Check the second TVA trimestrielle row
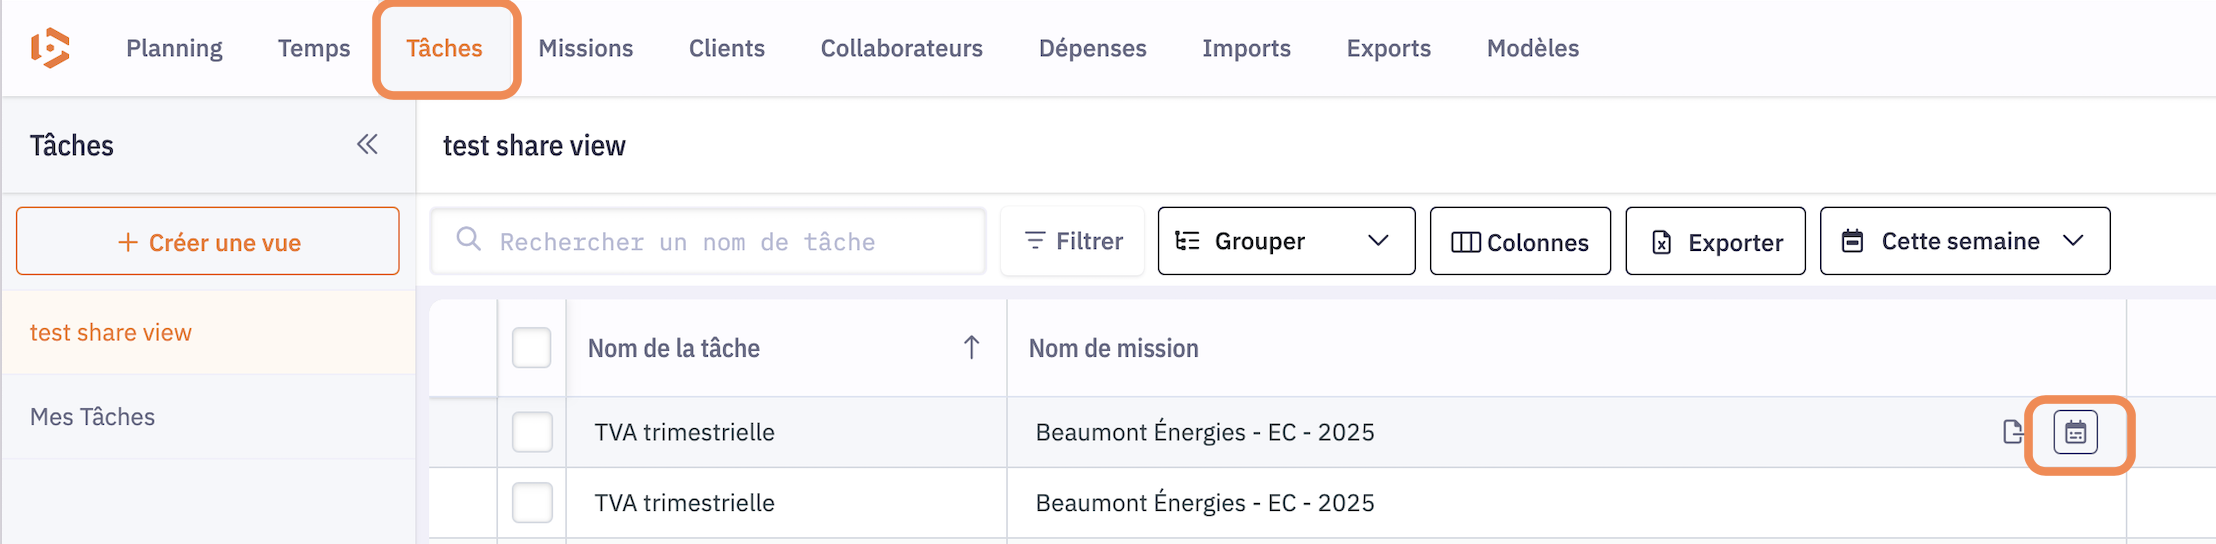The width and height of the screenshot is (2216, 544). (x=531, y=502)
